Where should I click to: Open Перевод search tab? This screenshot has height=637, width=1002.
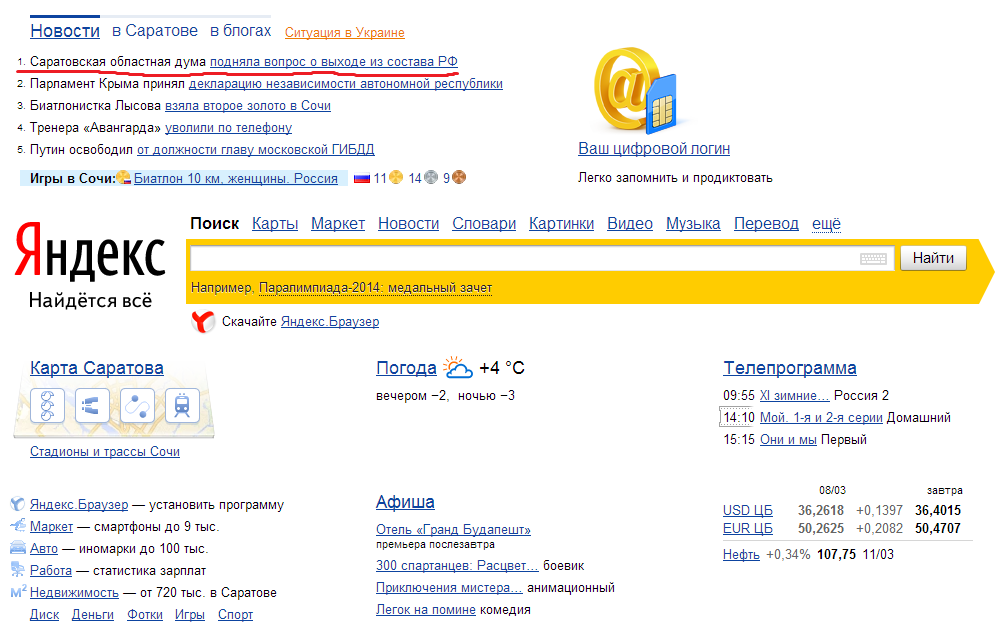click(766, 224)
